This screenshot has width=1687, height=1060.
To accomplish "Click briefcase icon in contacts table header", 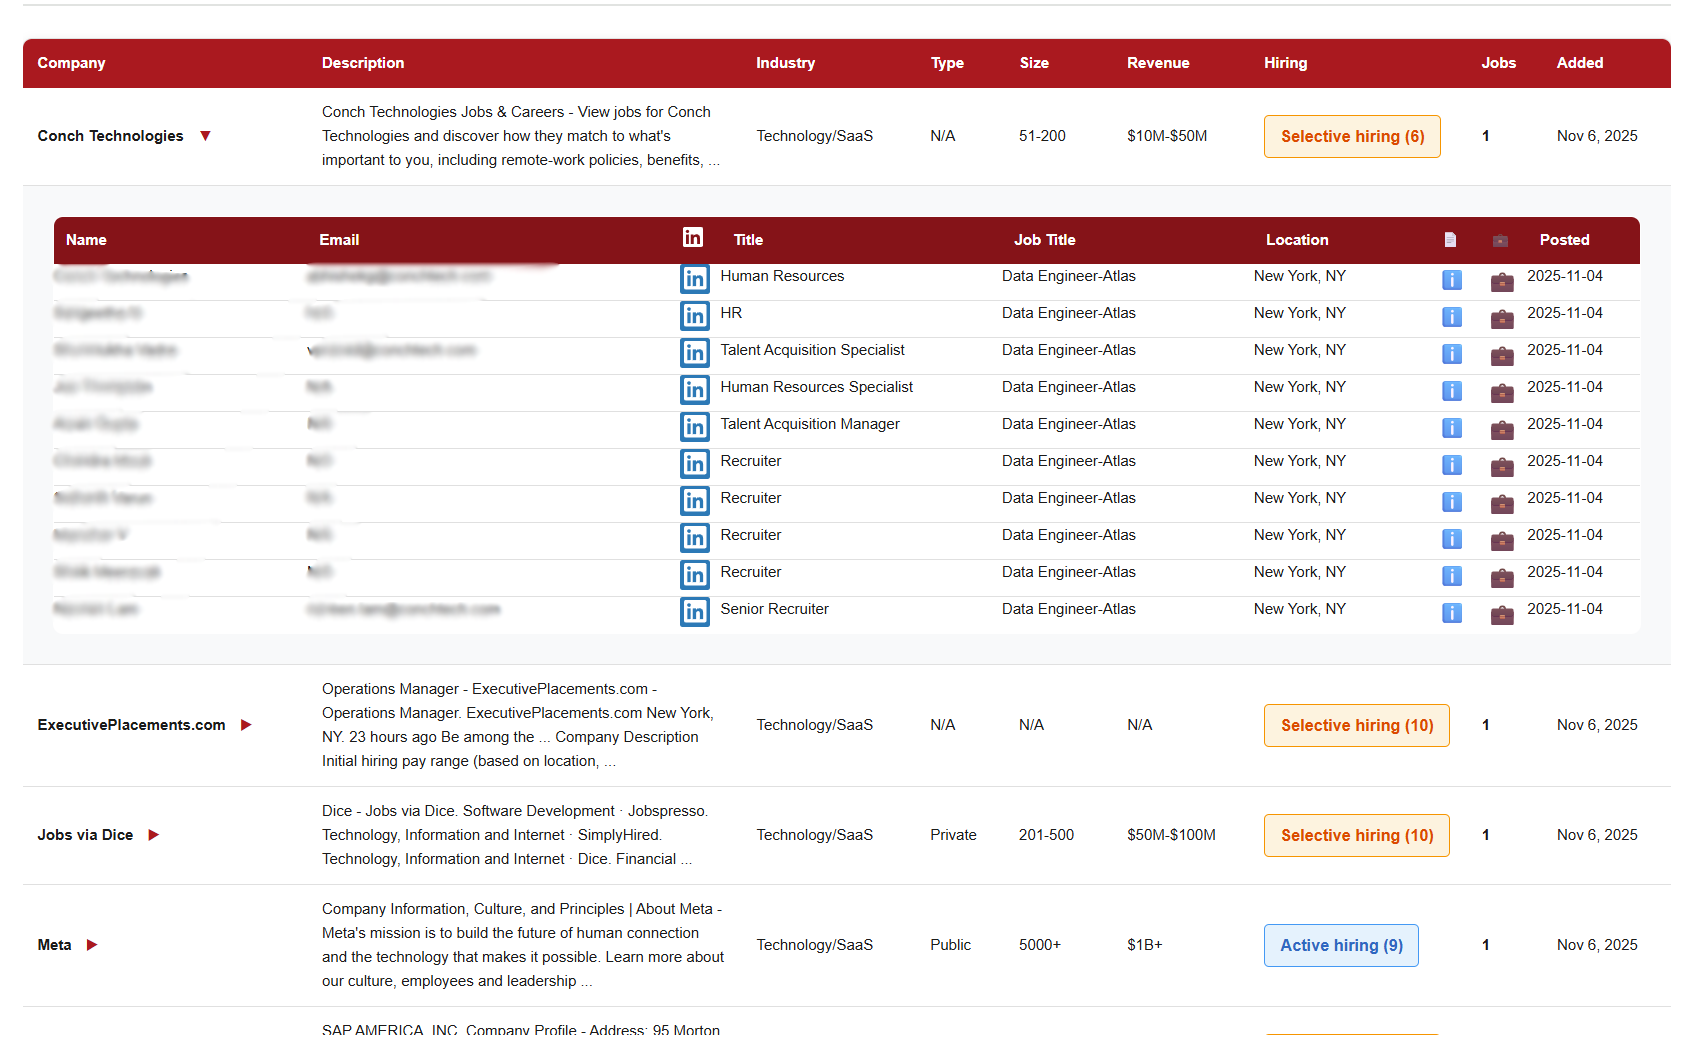I will click(1500, 240).
